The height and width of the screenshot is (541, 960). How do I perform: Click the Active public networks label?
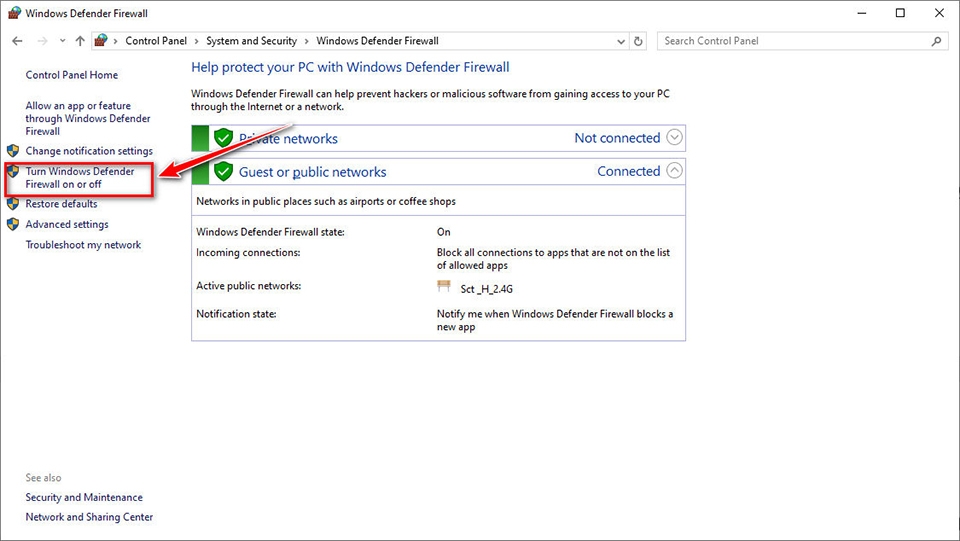249,286
